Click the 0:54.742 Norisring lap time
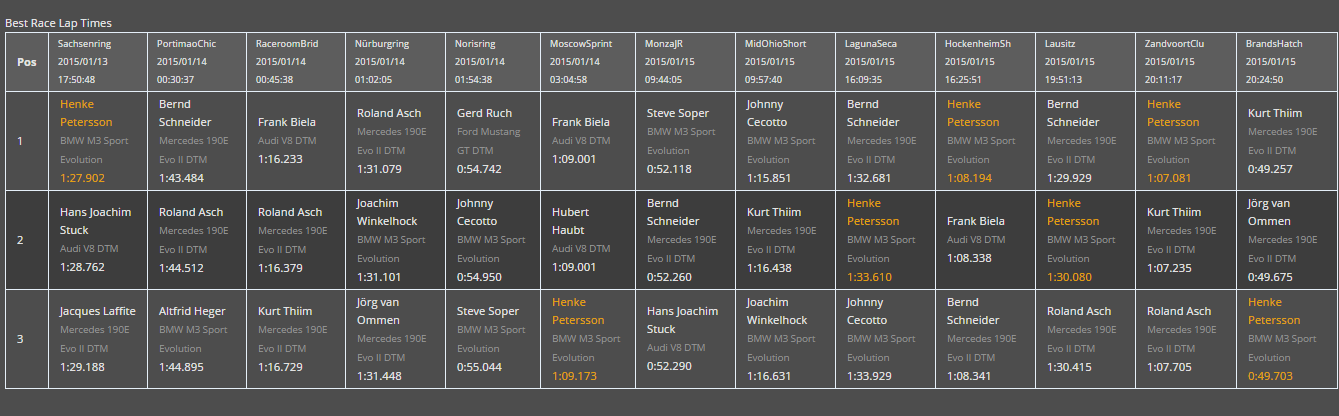The height and width of the screenshot is (416, 1339). [x=479, y=169]
